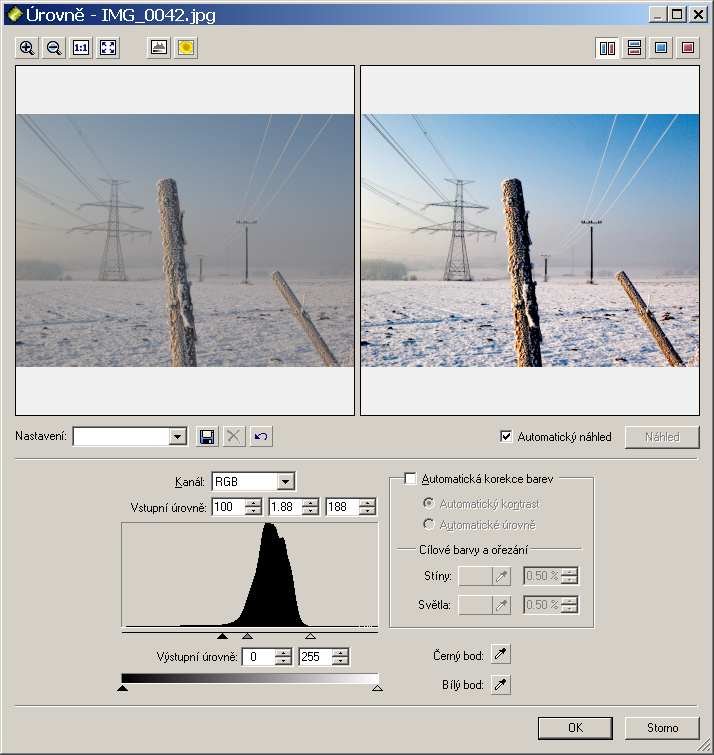Click the application icon in the title bar
Screen dimensions: 714x755
tap(14, 14)
